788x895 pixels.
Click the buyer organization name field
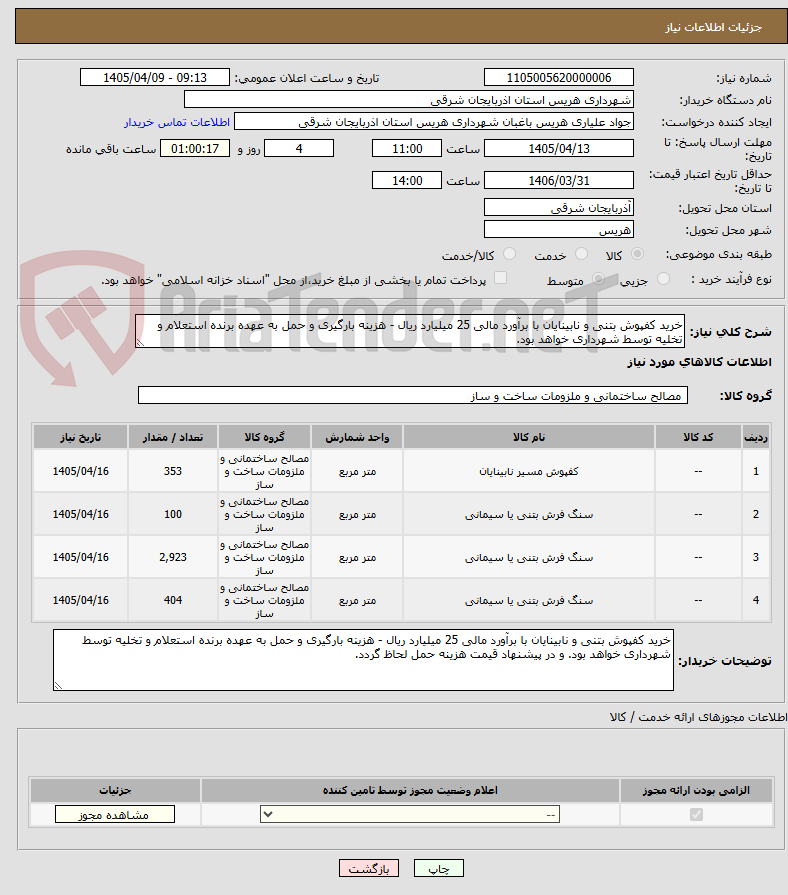409,100
